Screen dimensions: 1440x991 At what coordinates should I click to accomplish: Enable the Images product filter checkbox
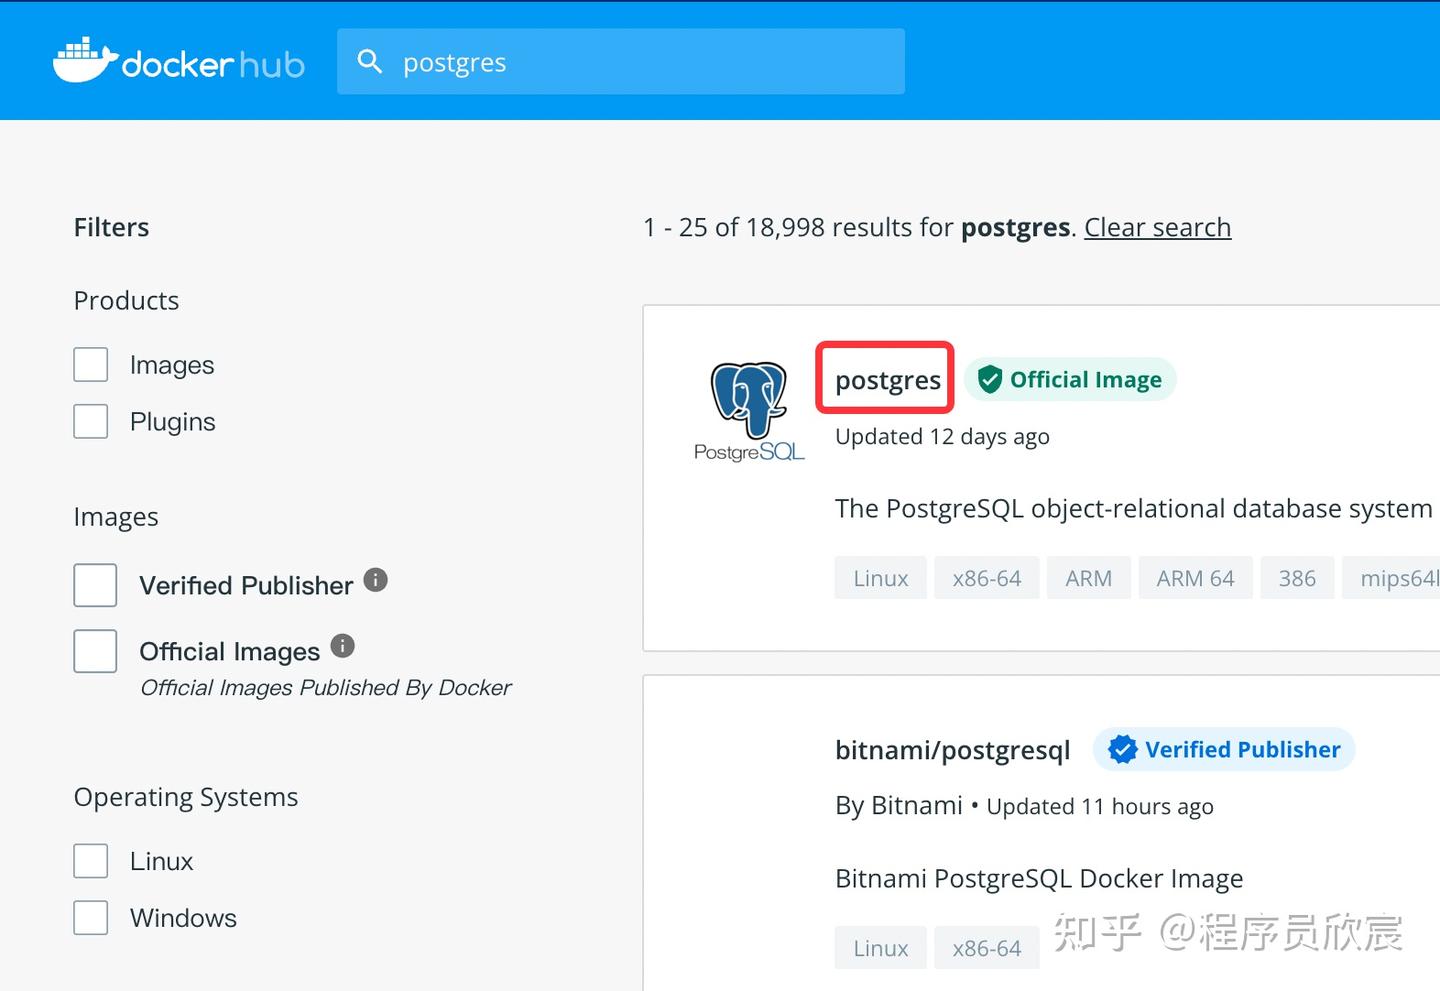[x=91, y=364]
